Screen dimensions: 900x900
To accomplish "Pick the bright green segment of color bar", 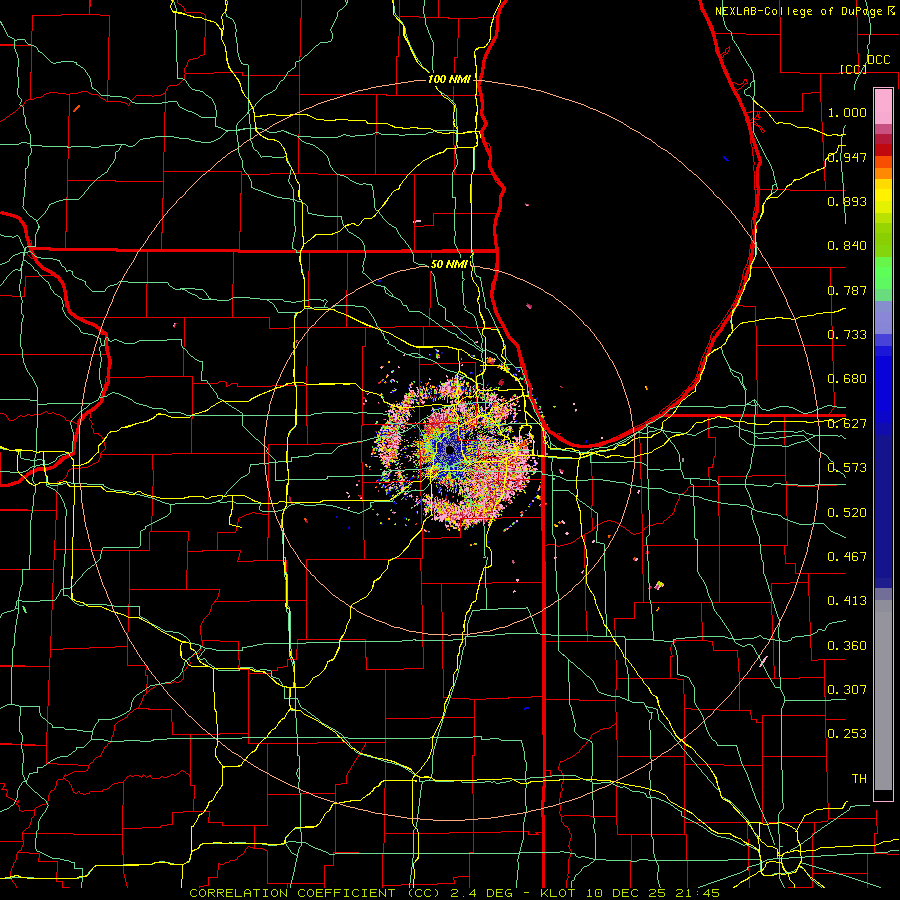I will [883, 273].
